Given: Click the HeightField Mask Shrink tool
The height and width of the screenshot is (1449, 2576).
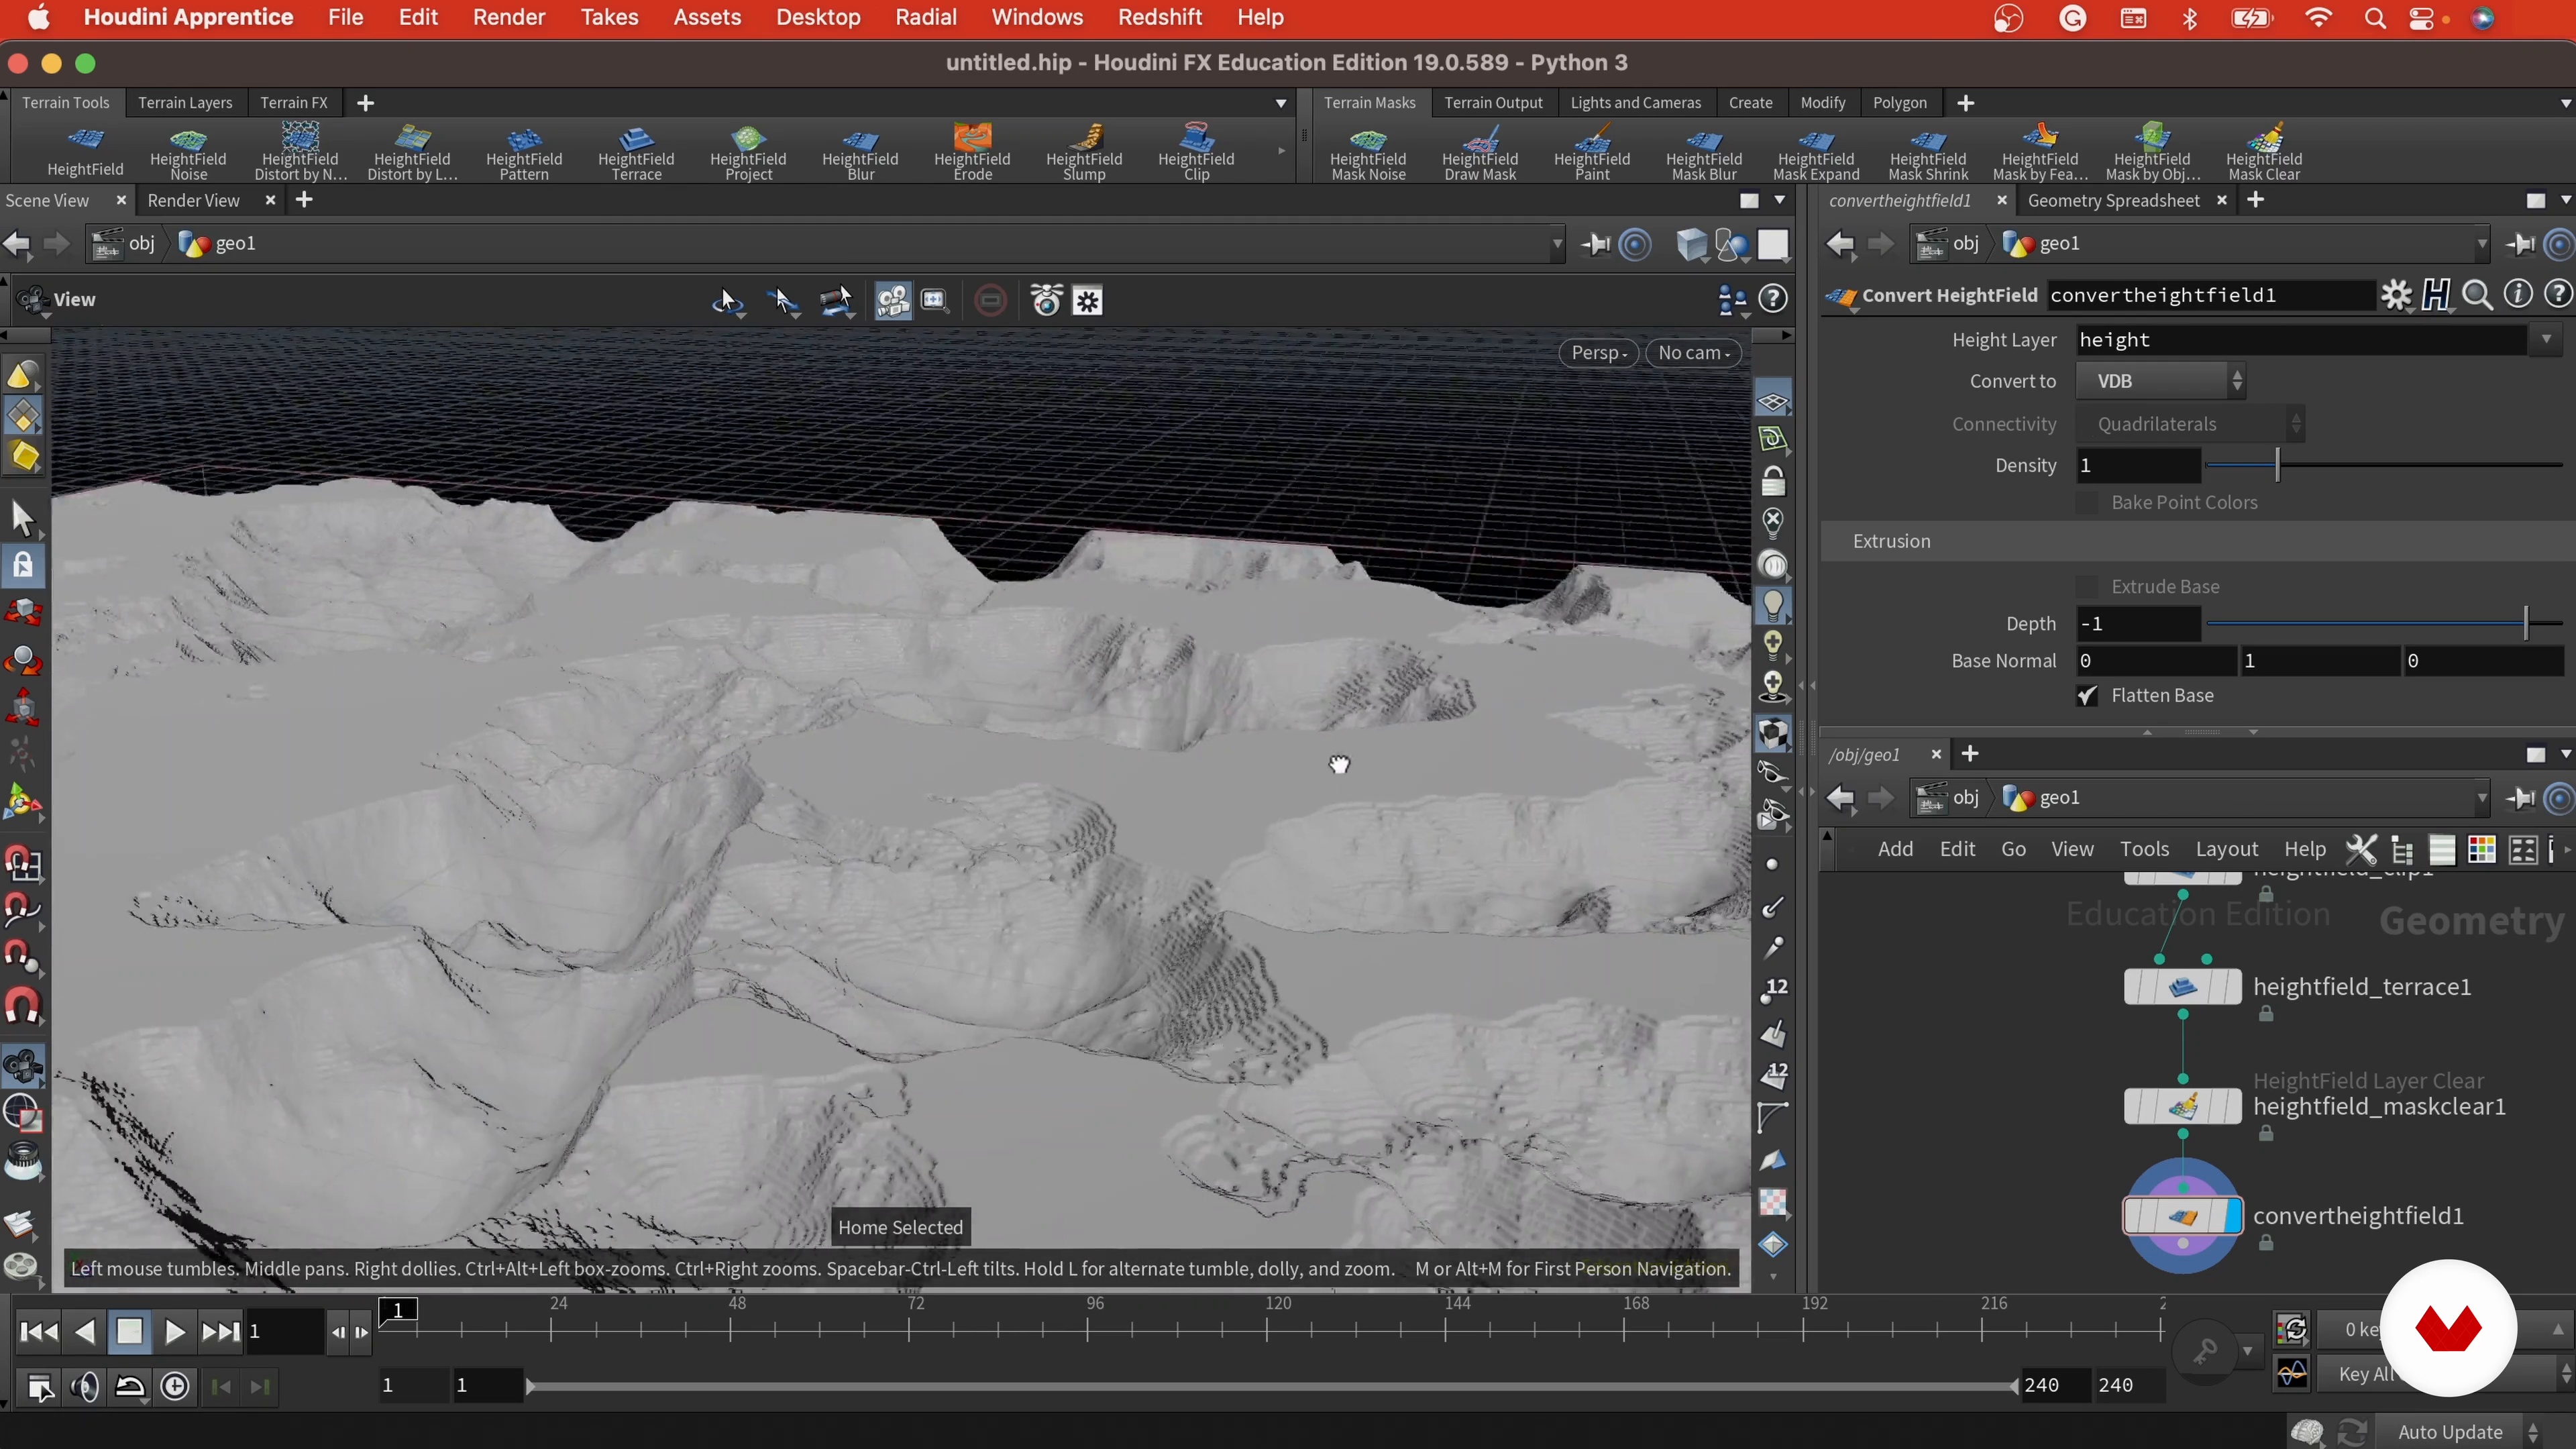Looking at the screenshot, I should pyautogui.click(x=1928, y=152).
